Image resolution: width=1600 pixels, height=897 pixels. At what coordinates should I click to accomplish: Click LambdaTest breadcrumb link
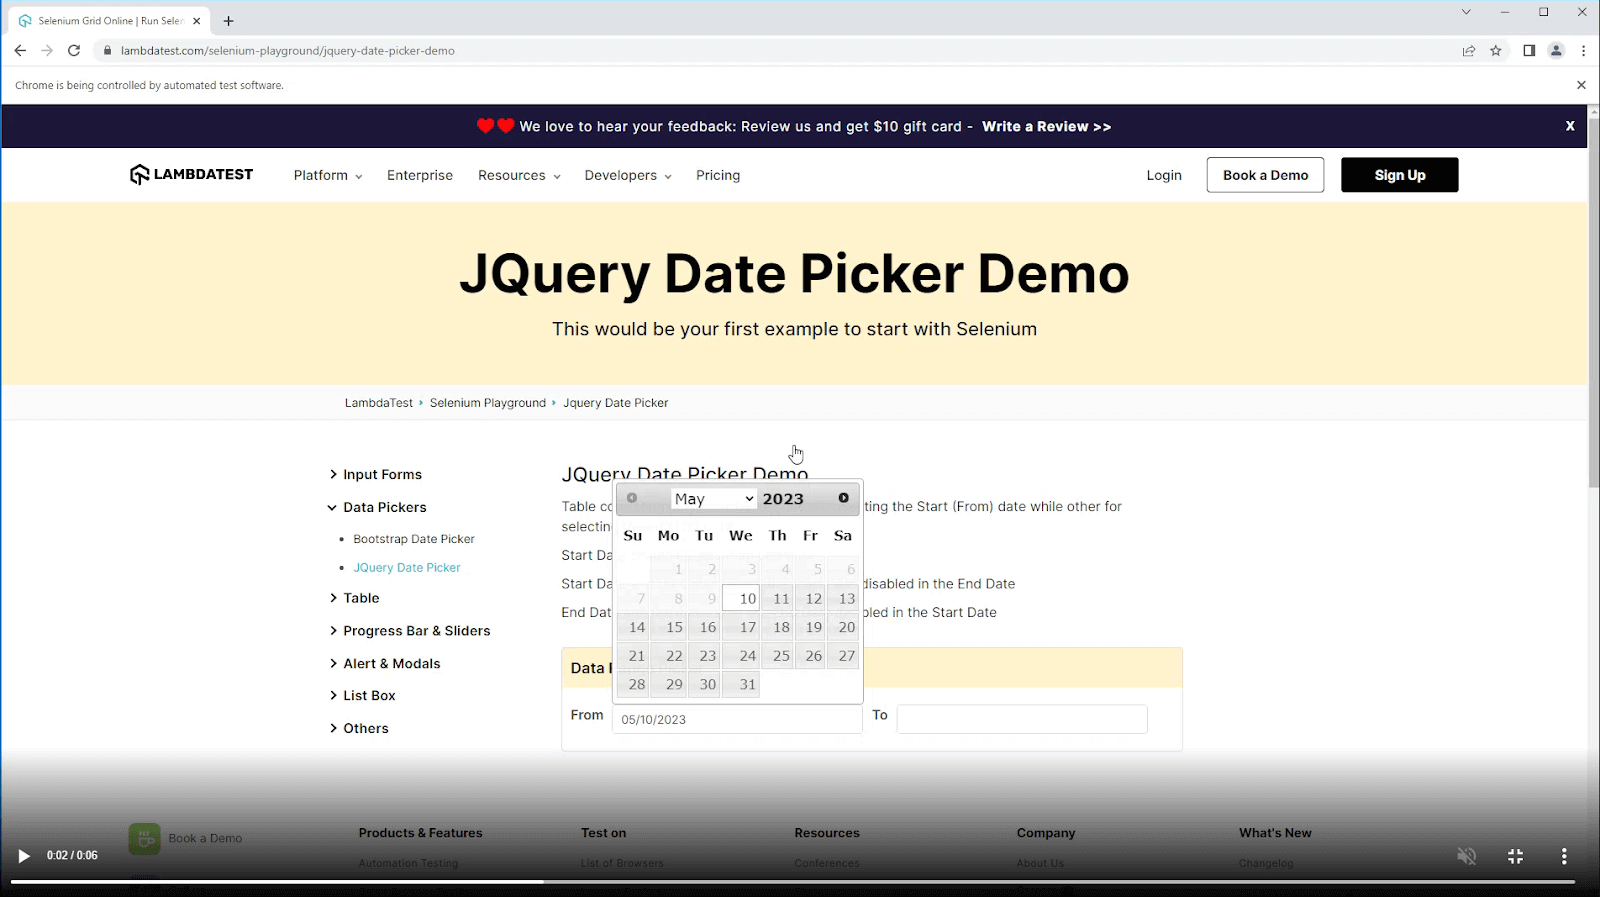tap(379, 403)
